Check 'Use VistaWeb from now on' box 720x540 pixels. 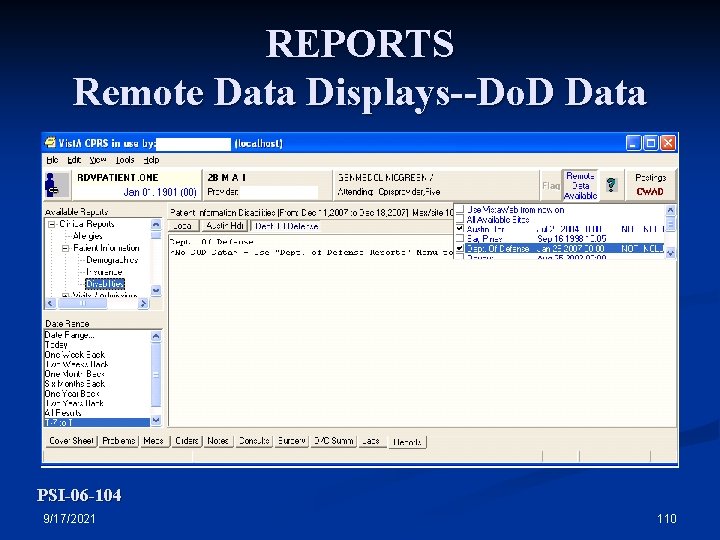click(460, 210)
